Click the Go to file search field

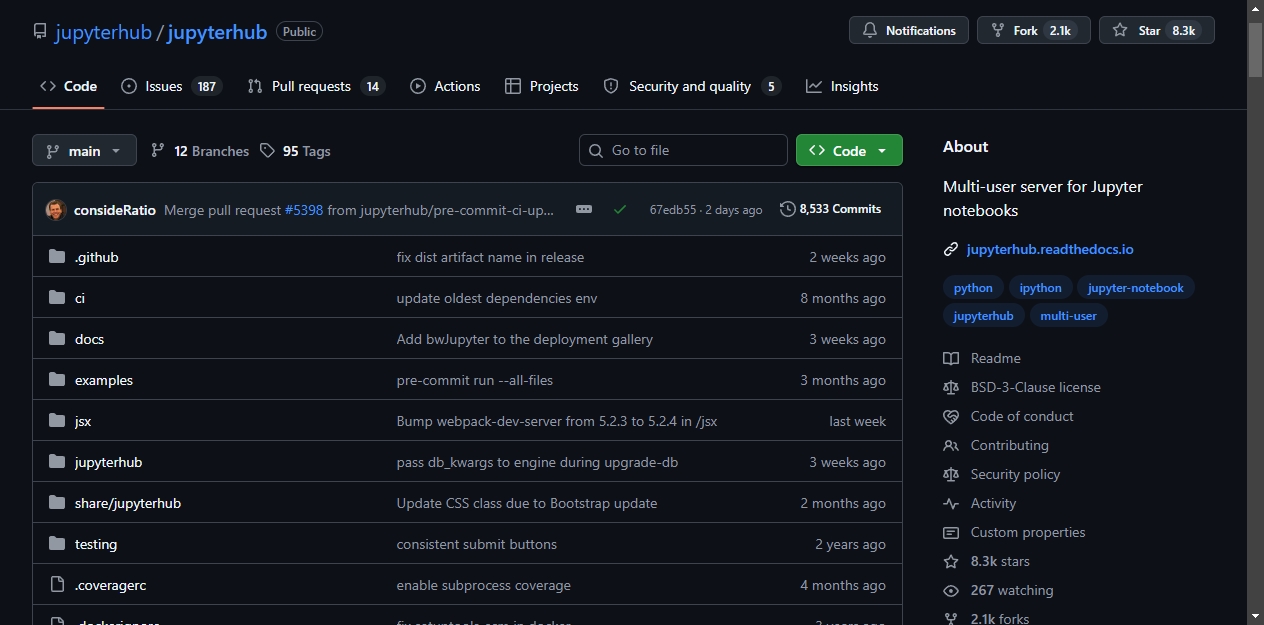683,150
